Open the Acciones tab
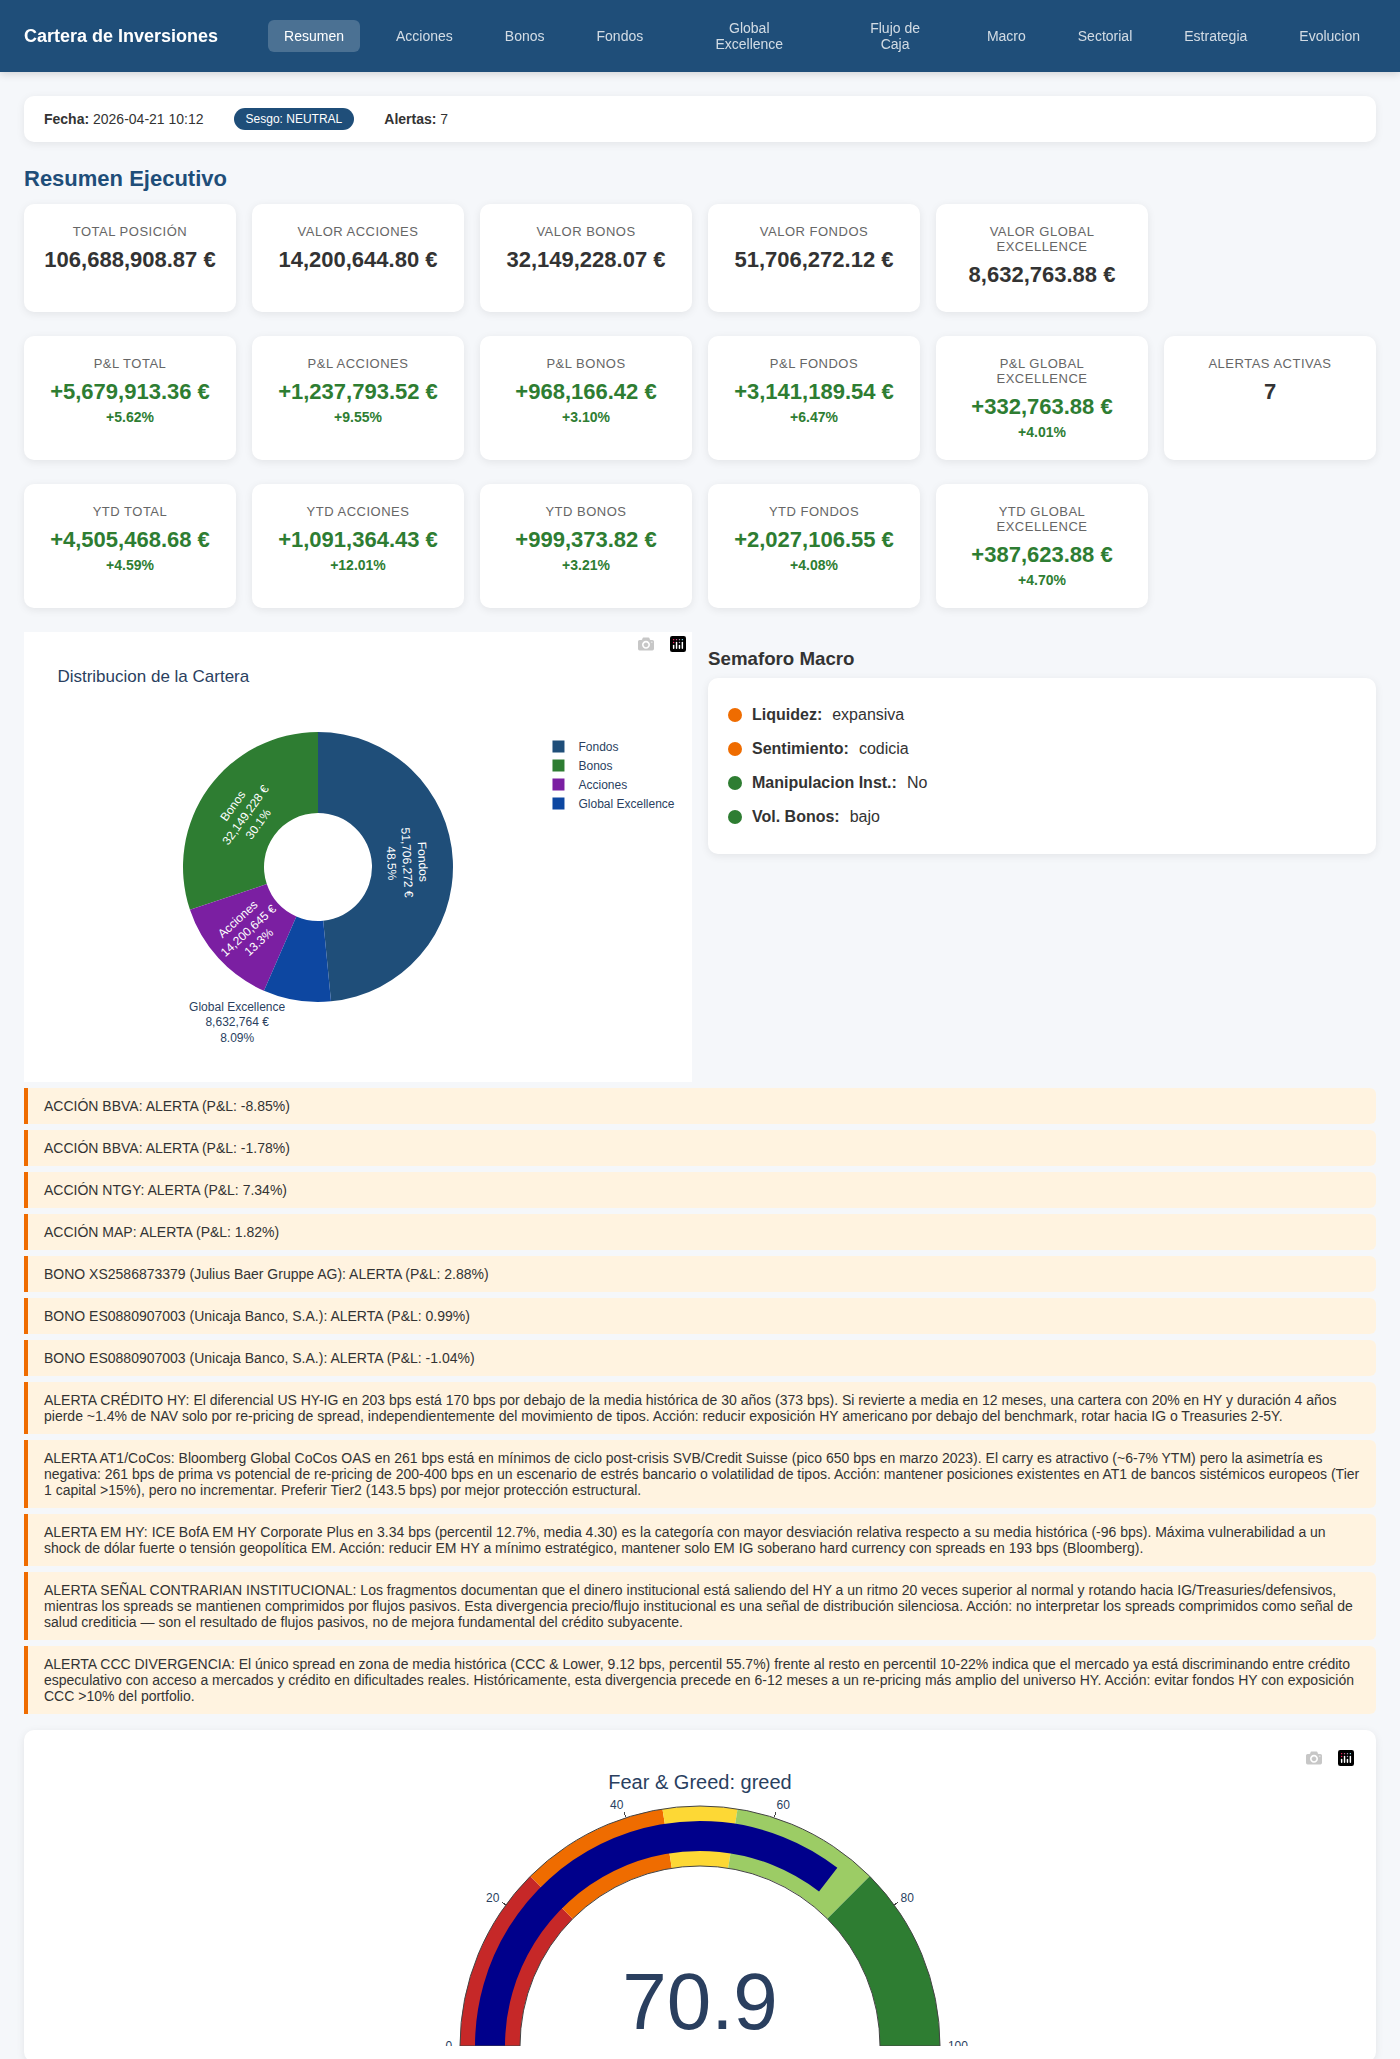1400x2059 pixels. [x=424, y=36]
